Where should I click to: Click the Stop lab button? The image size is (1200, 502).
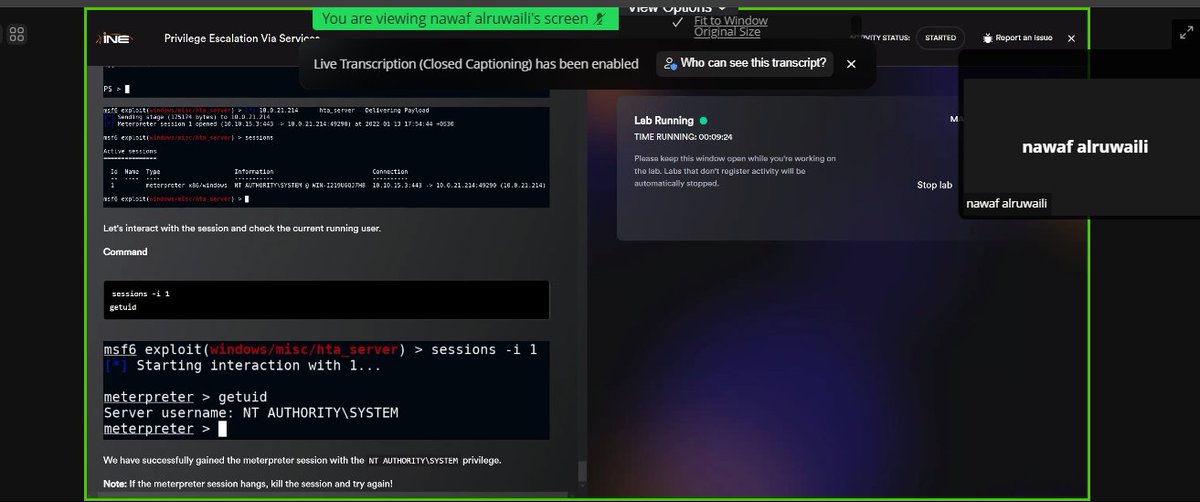coord(934,185)
